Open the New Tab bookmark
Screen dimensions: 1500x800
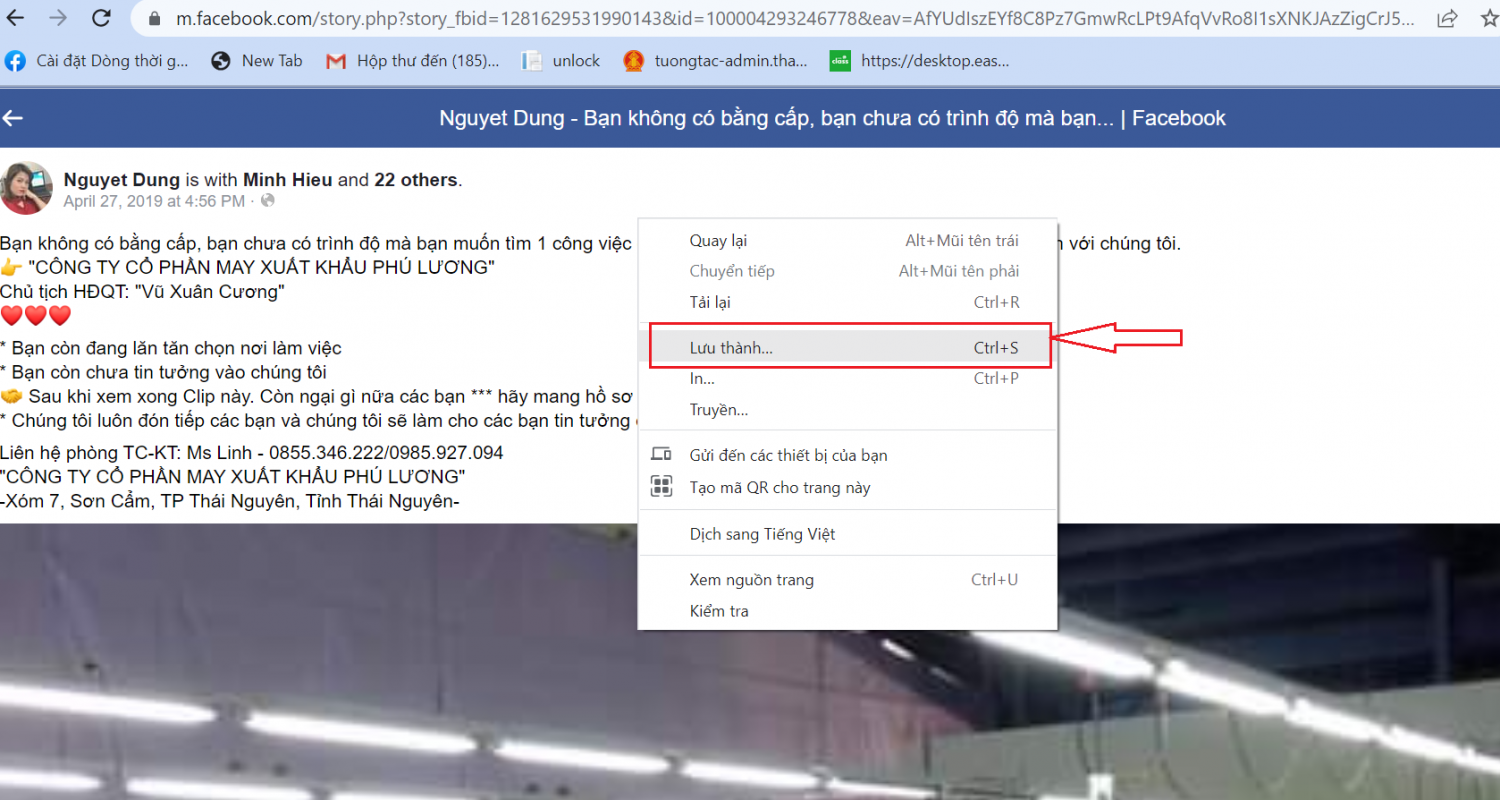click(x=257, y=61)
